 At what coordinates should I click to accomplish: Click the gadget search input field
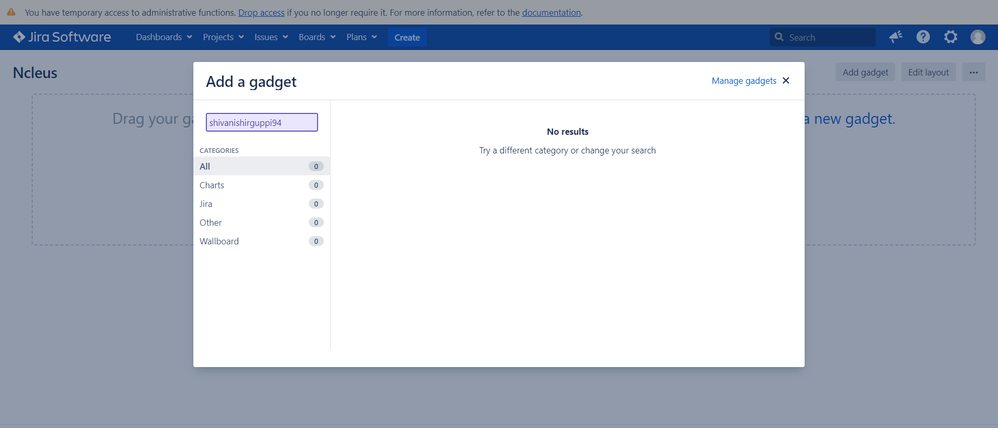coord(262,122)
